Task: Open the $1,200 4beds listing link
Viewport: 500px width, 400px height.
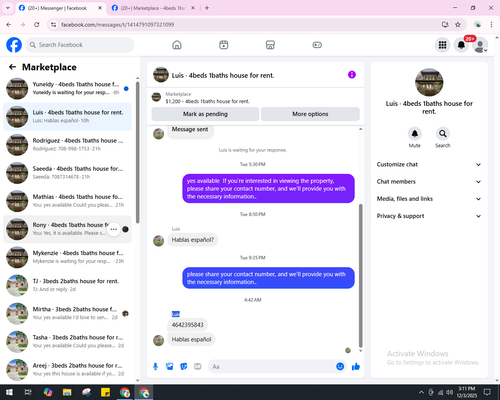Action: tap(207, 101)
